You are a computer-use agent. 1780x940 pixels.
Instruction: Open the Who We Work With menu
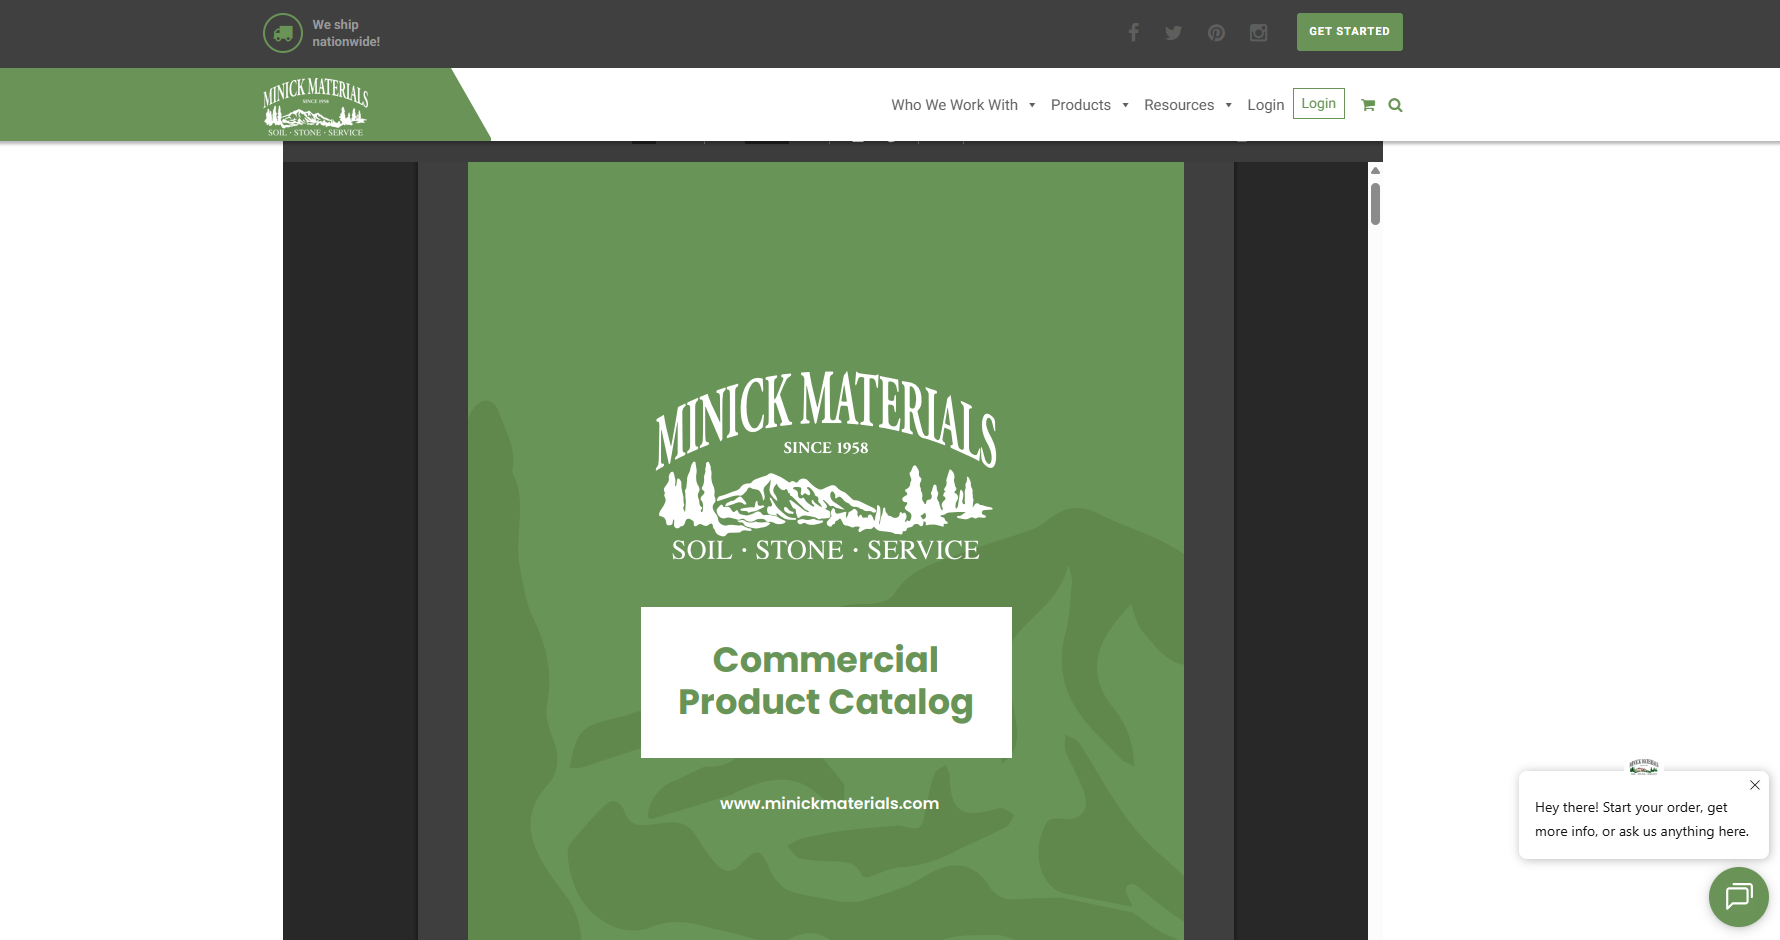[x=954, y=105]
